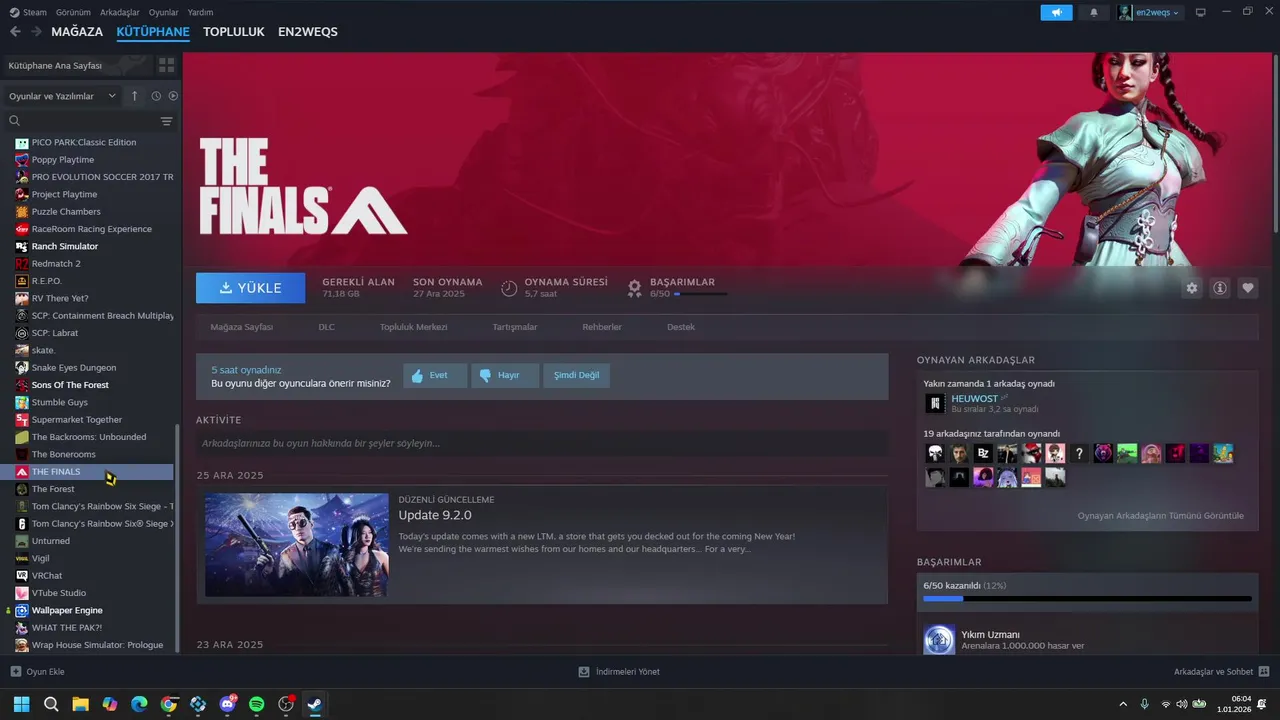The height and width of the screenshot is (720, 1280).
Task: Dismiss review prompt with Şimdi Değil
Action: (577, 375)
